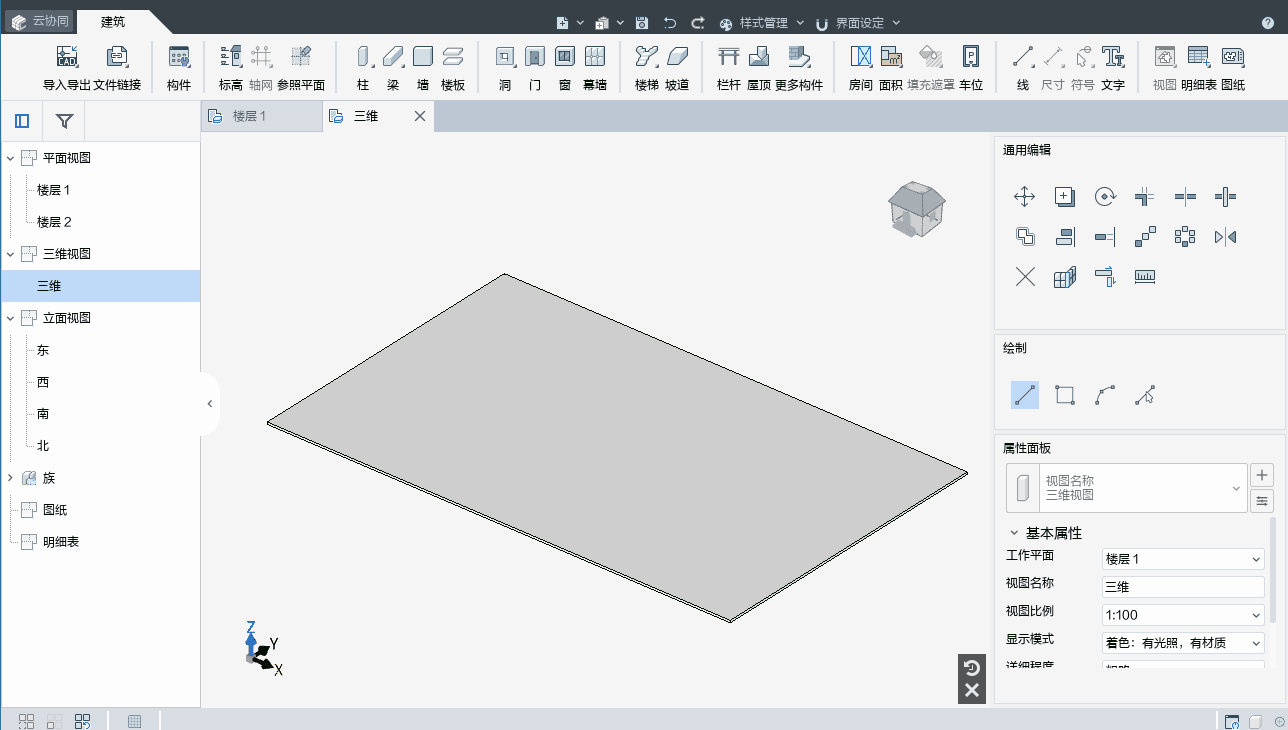Image resolution: width=1288 pixels, height=730 pixels.
Task: Open the 云协同 tab
Action: 42,21
